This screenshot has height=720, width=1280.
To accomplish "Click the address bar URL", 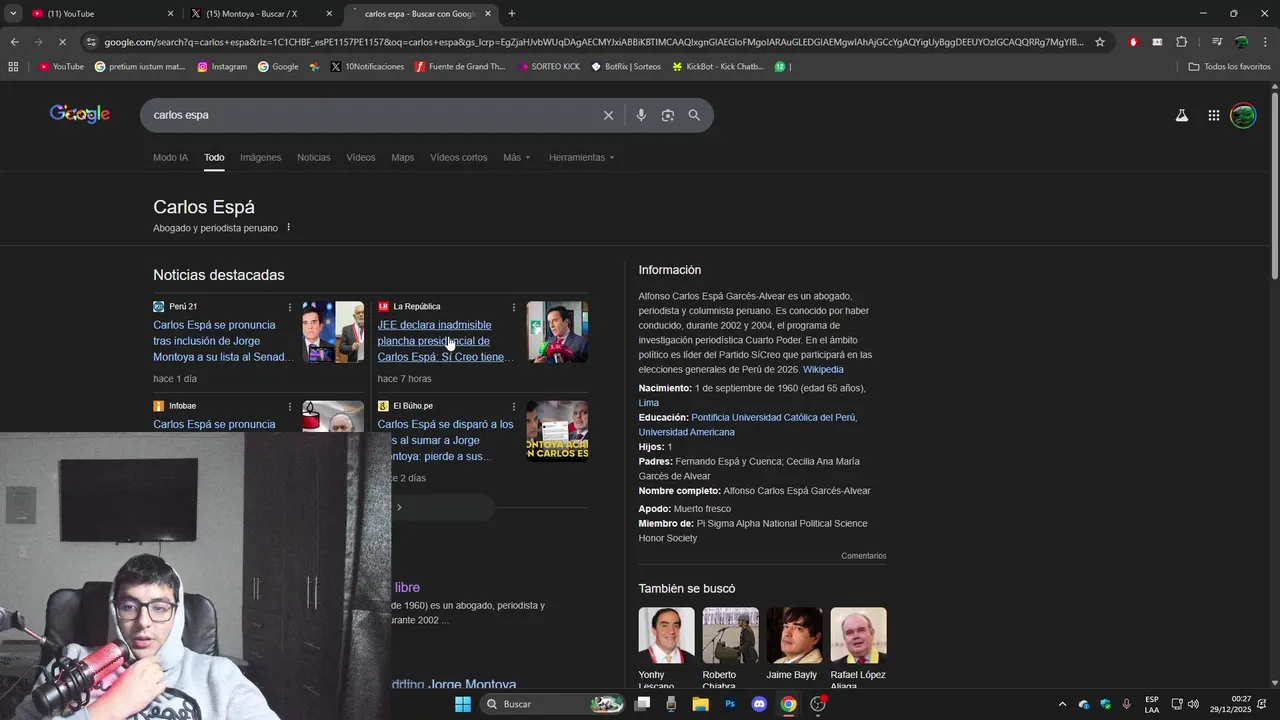I will point(592,42).
